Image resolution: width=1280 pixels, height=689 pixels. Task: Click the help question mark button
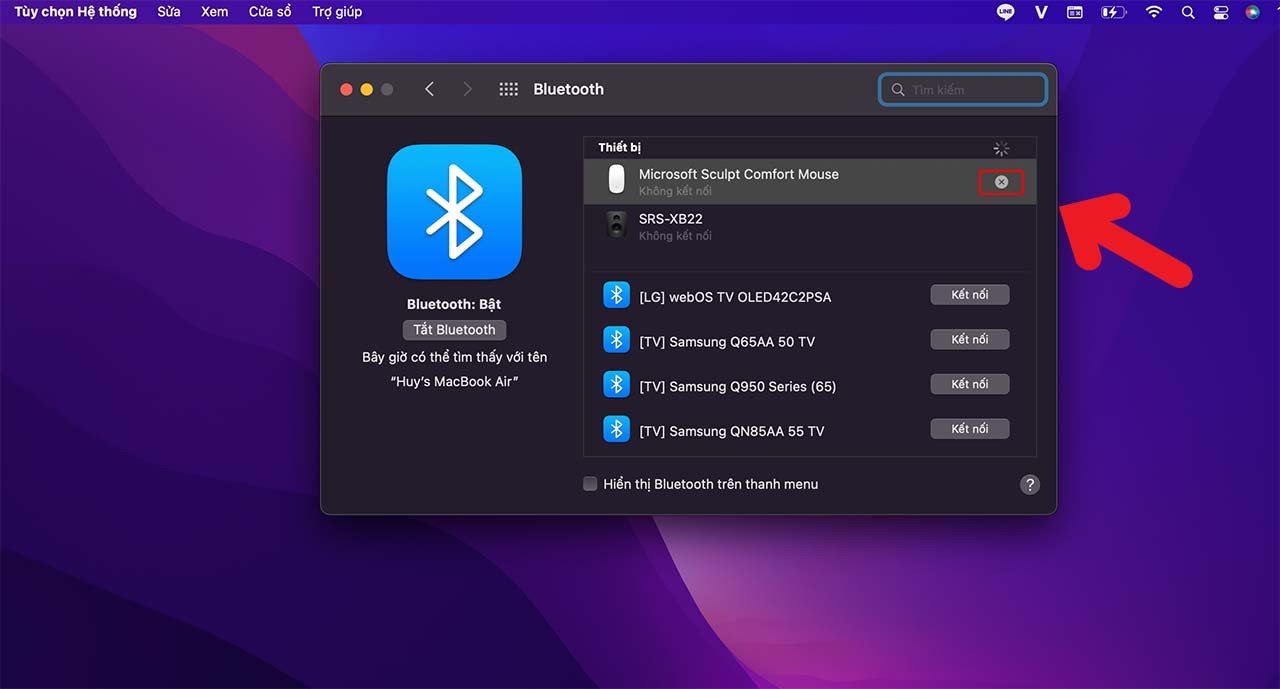[x=1030, y=484]
